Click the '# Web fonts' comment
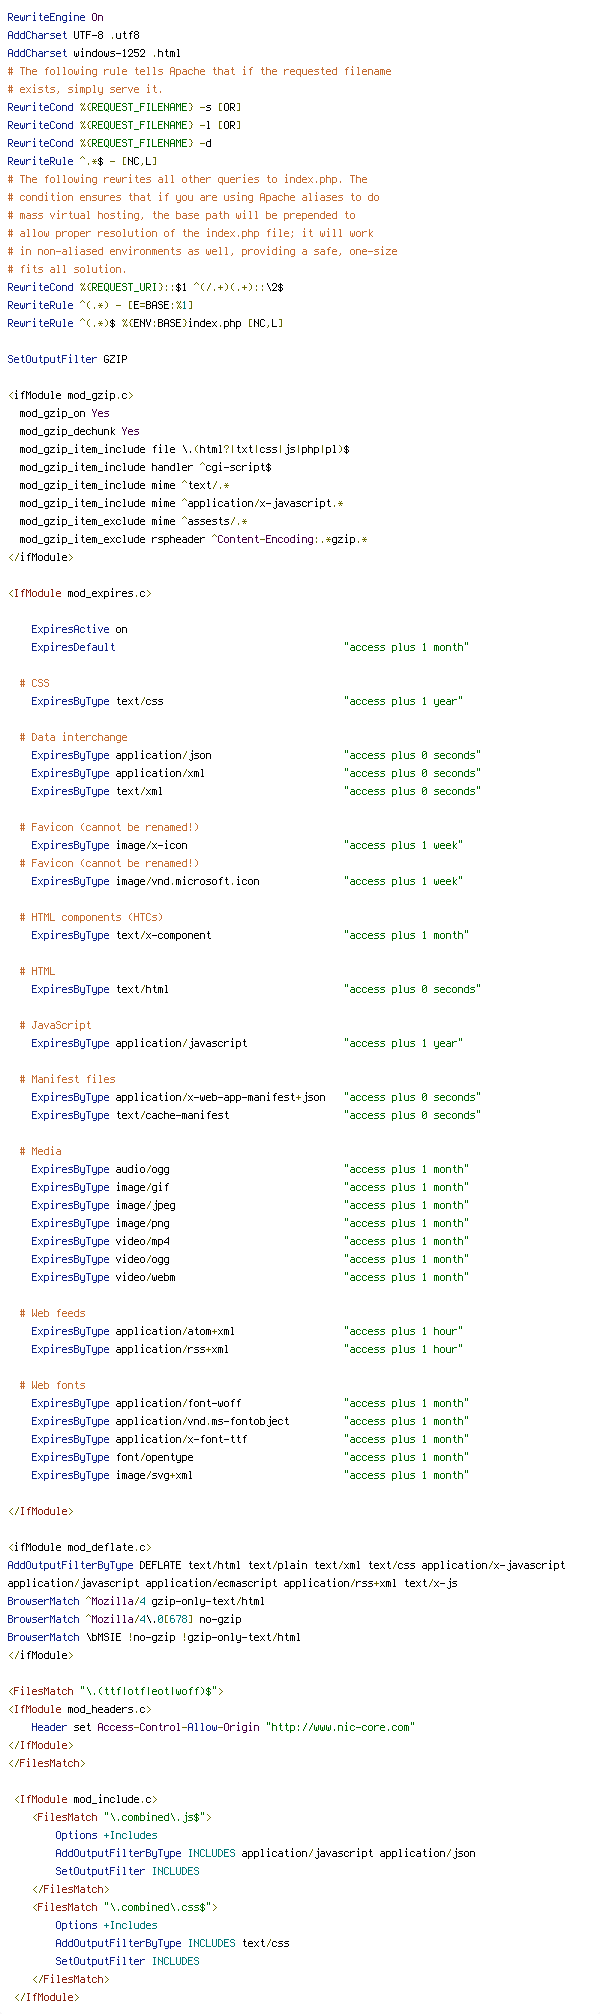 coord(52,1385)
